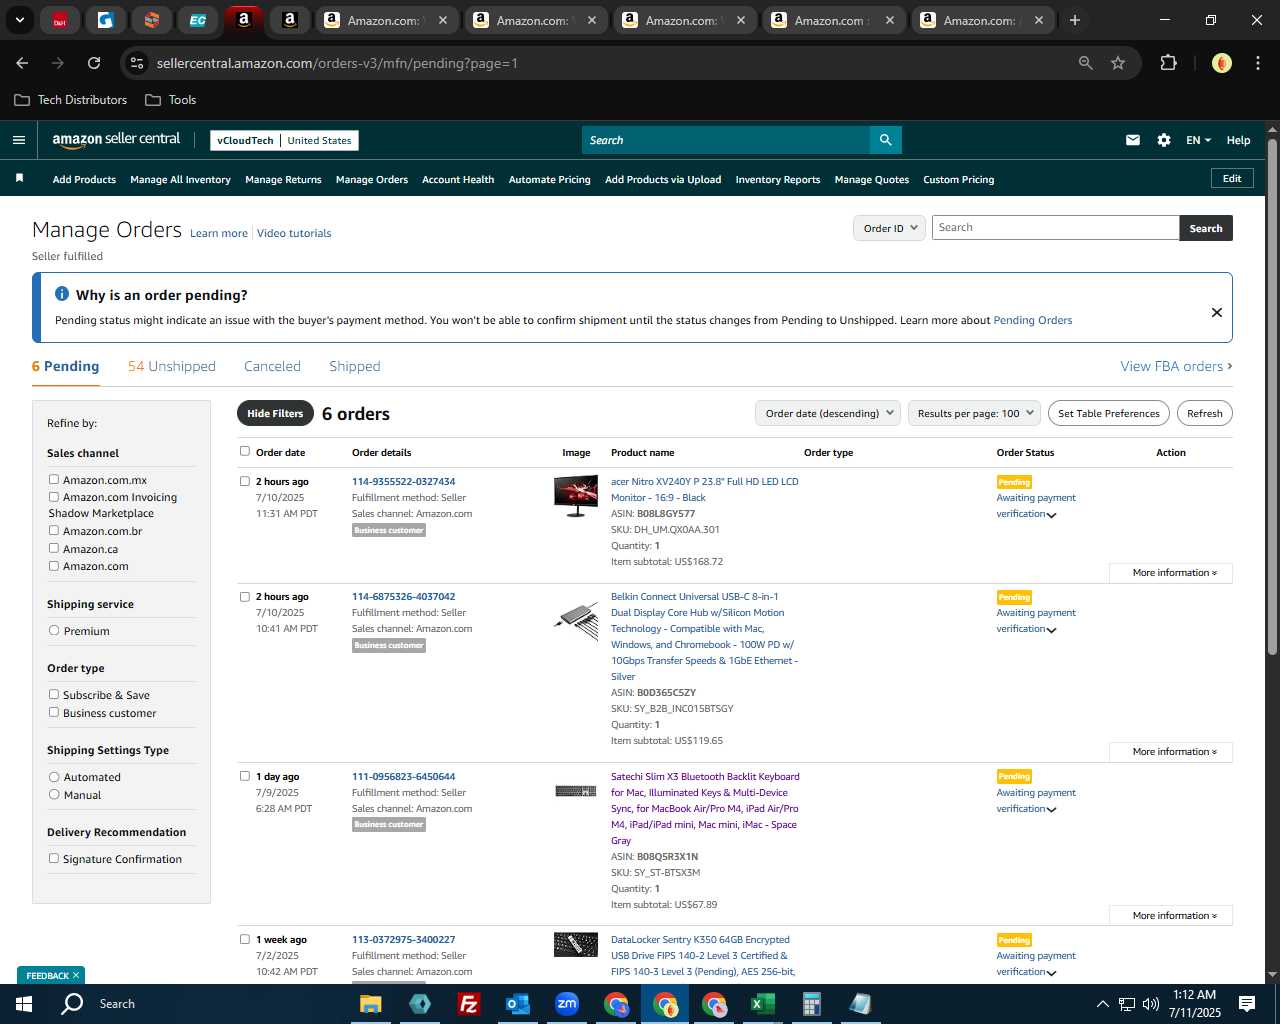This screenshot has height=1024, width=1280.
Task: Click the browser back arrow
Action: (22, 63)
